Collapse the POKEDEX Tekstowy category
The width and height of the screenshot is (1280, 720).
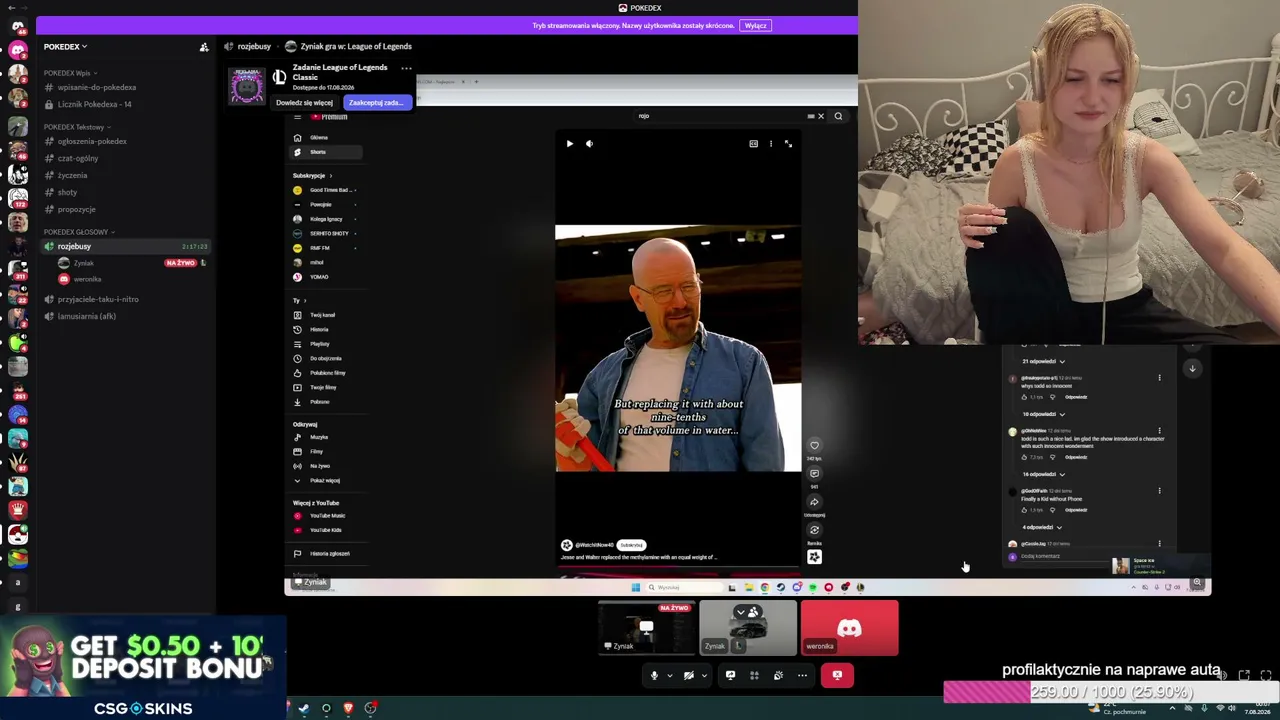pos(76,127)
